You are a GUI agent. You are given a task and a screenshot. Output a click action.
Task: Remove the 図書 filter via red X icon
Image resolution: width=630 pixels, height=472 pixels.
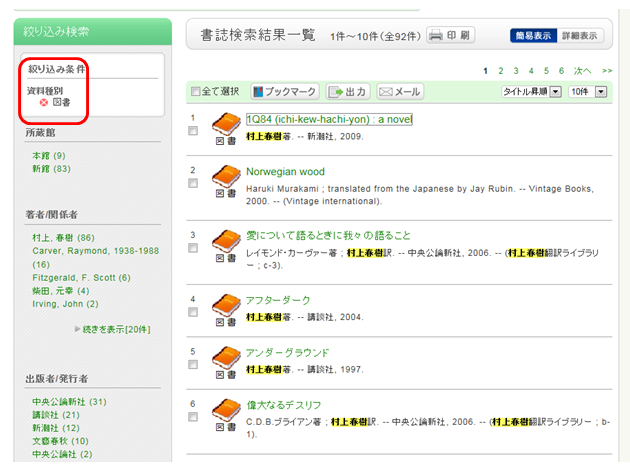click(43, 102)
